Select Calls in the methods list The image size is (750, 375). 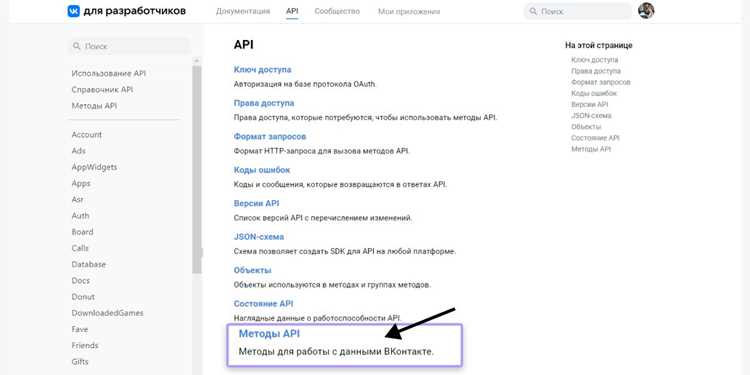tap(80, 248)
